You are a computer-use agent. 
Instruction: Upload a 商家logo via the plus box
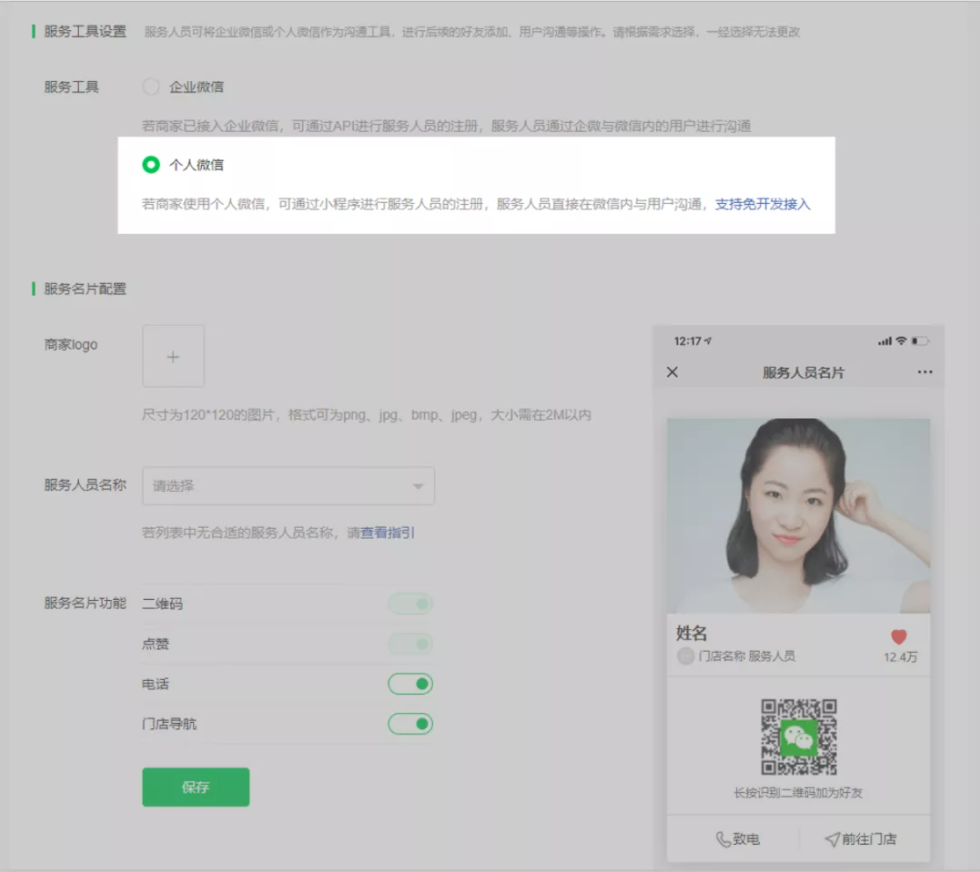[173, 356]
